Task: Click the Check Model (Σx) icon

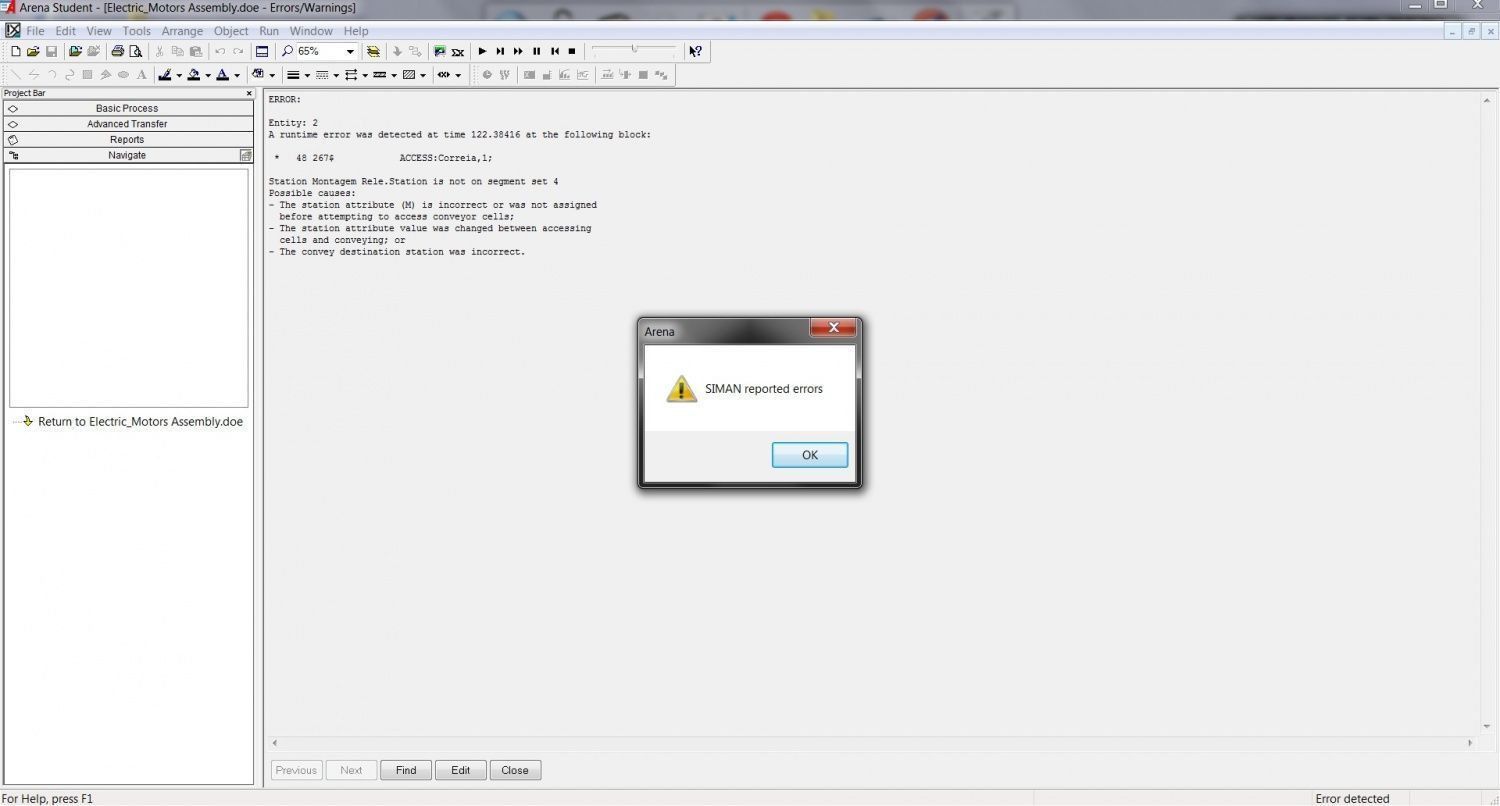Action: tap(457, 51)
